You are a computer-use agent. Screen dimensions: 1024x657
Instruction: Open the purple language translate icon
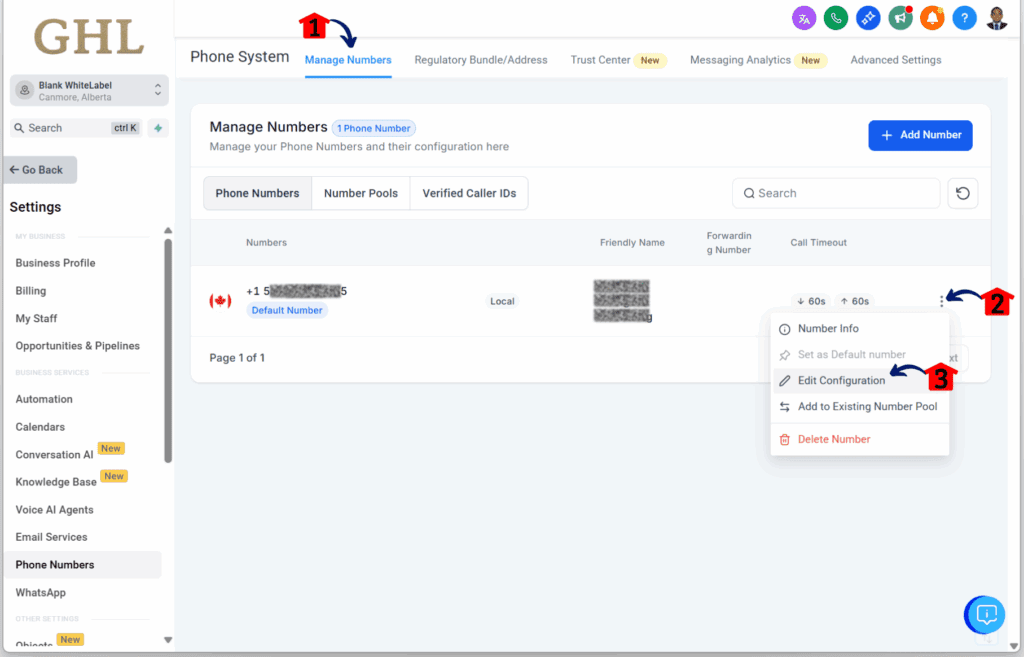coord(804,18)
